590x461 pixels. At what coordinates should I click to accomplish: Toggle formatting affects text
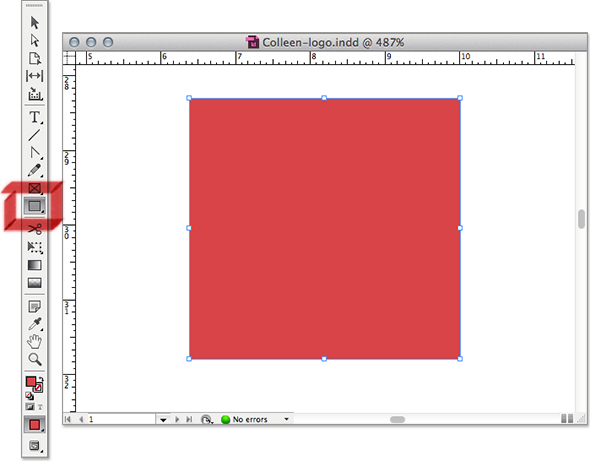click(40, 407)
